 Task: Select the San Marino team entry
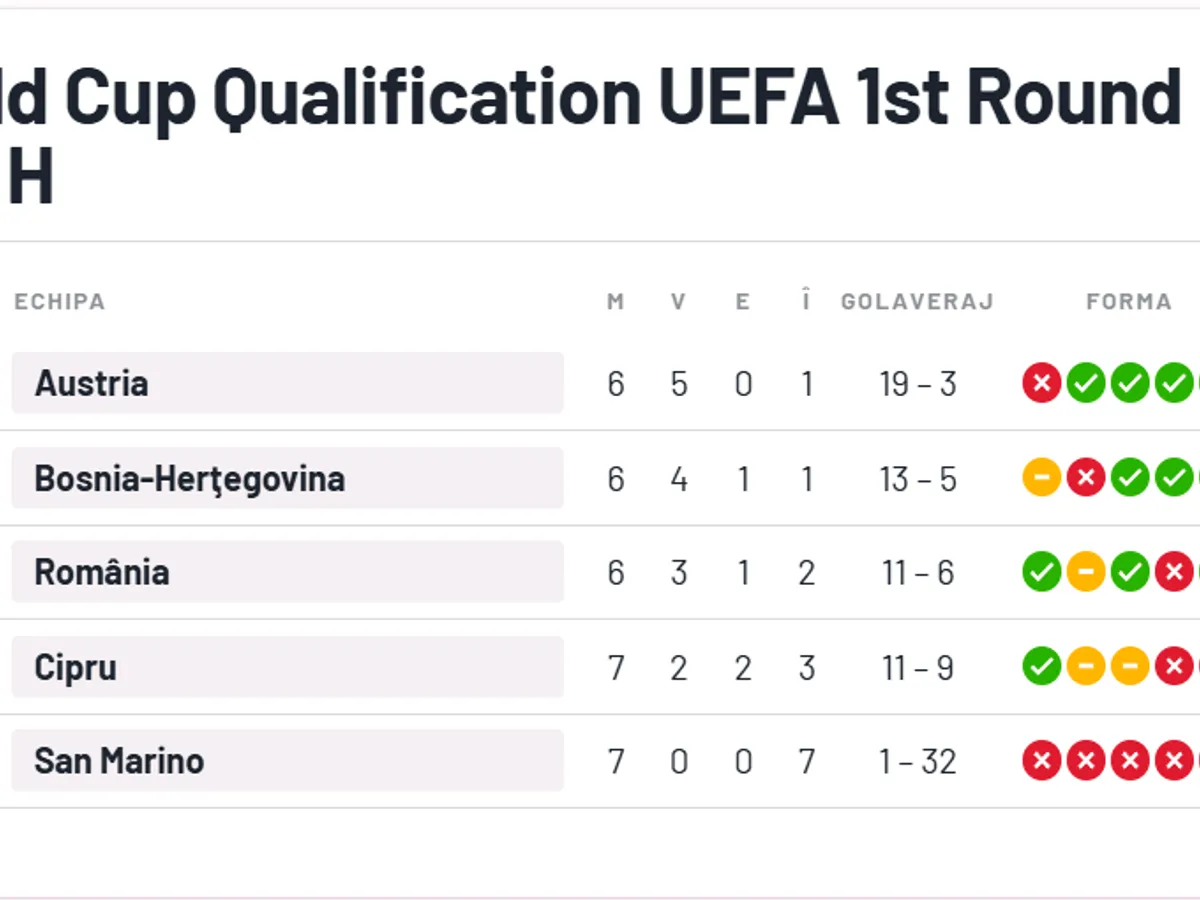(287, 762)
